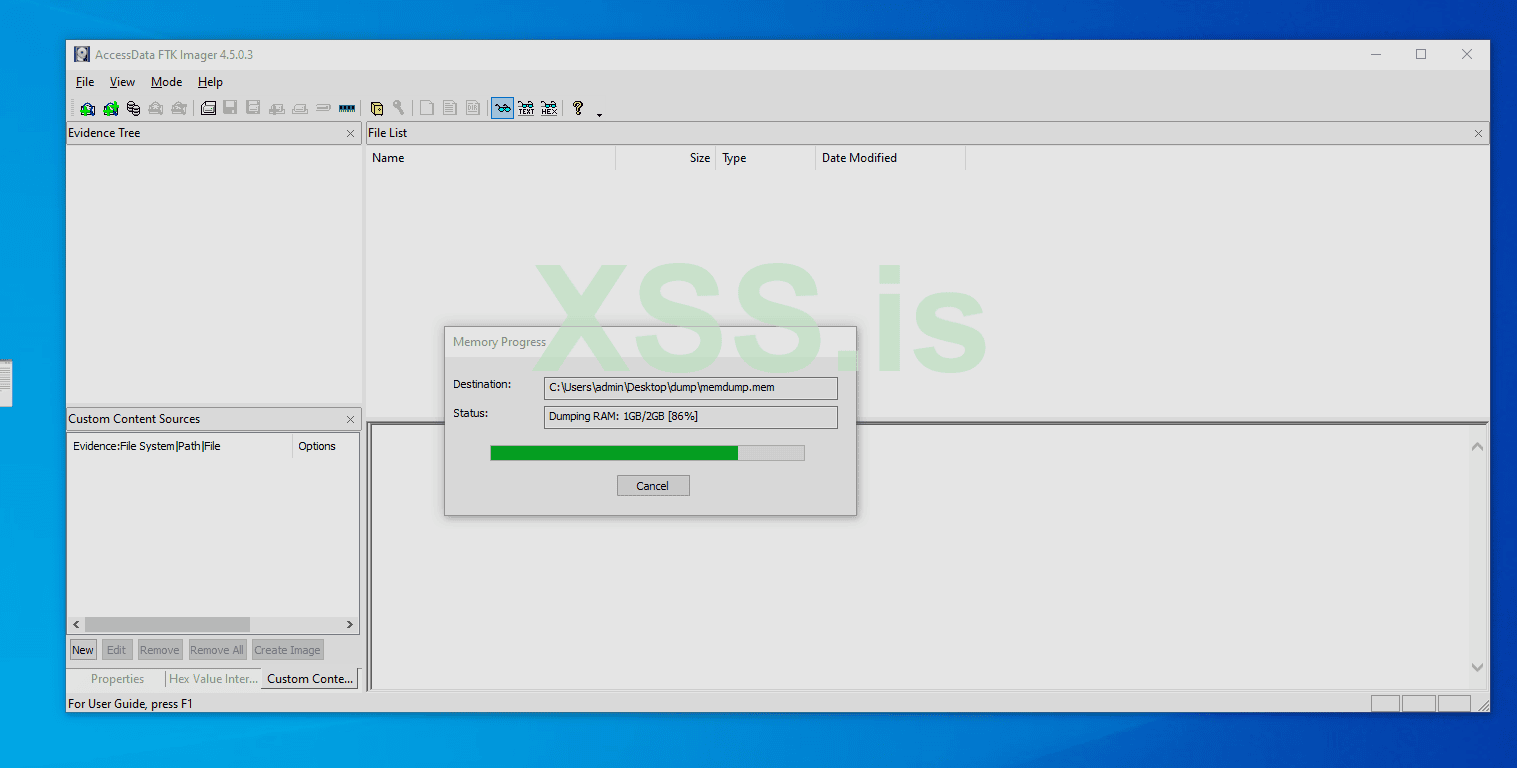Click the Size column header
Screen dimensions: 1517x768
pos(666,158)
